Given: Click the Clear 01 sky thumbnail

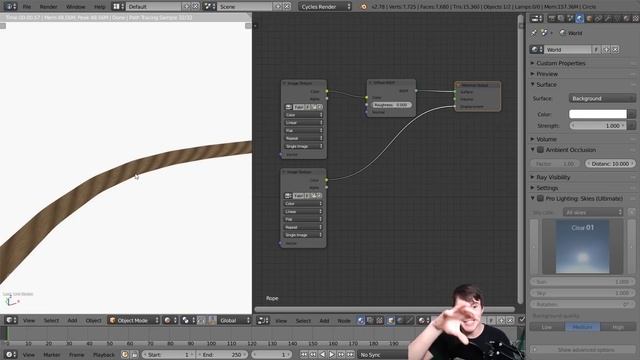Looking at the screenshot, I should (x=582, y=247).
